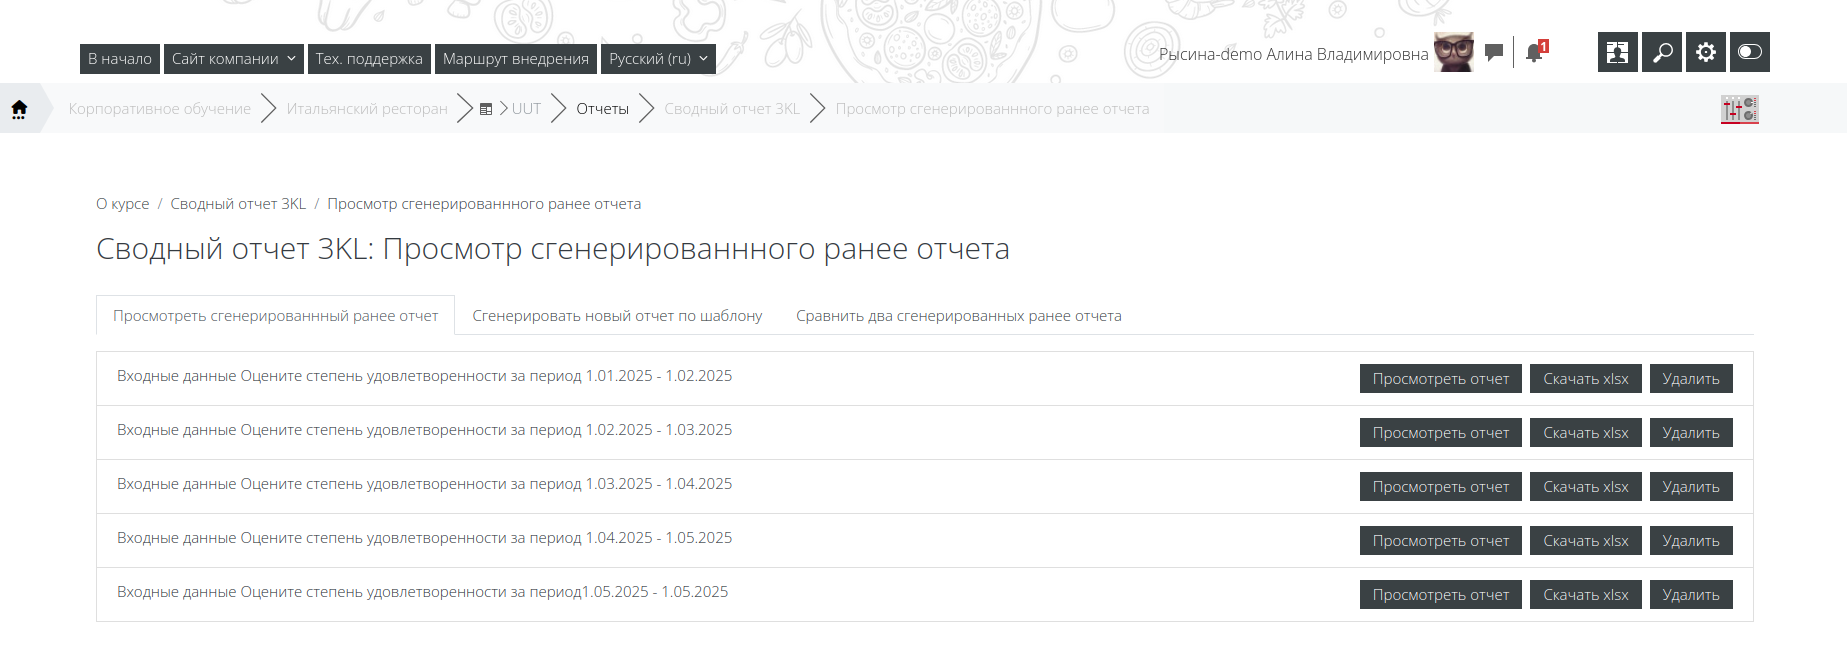Click "Тех. поддержка" in top menu
This screenshot has width=1847, height=656.
pyautogui.click(x=369, y=59)
